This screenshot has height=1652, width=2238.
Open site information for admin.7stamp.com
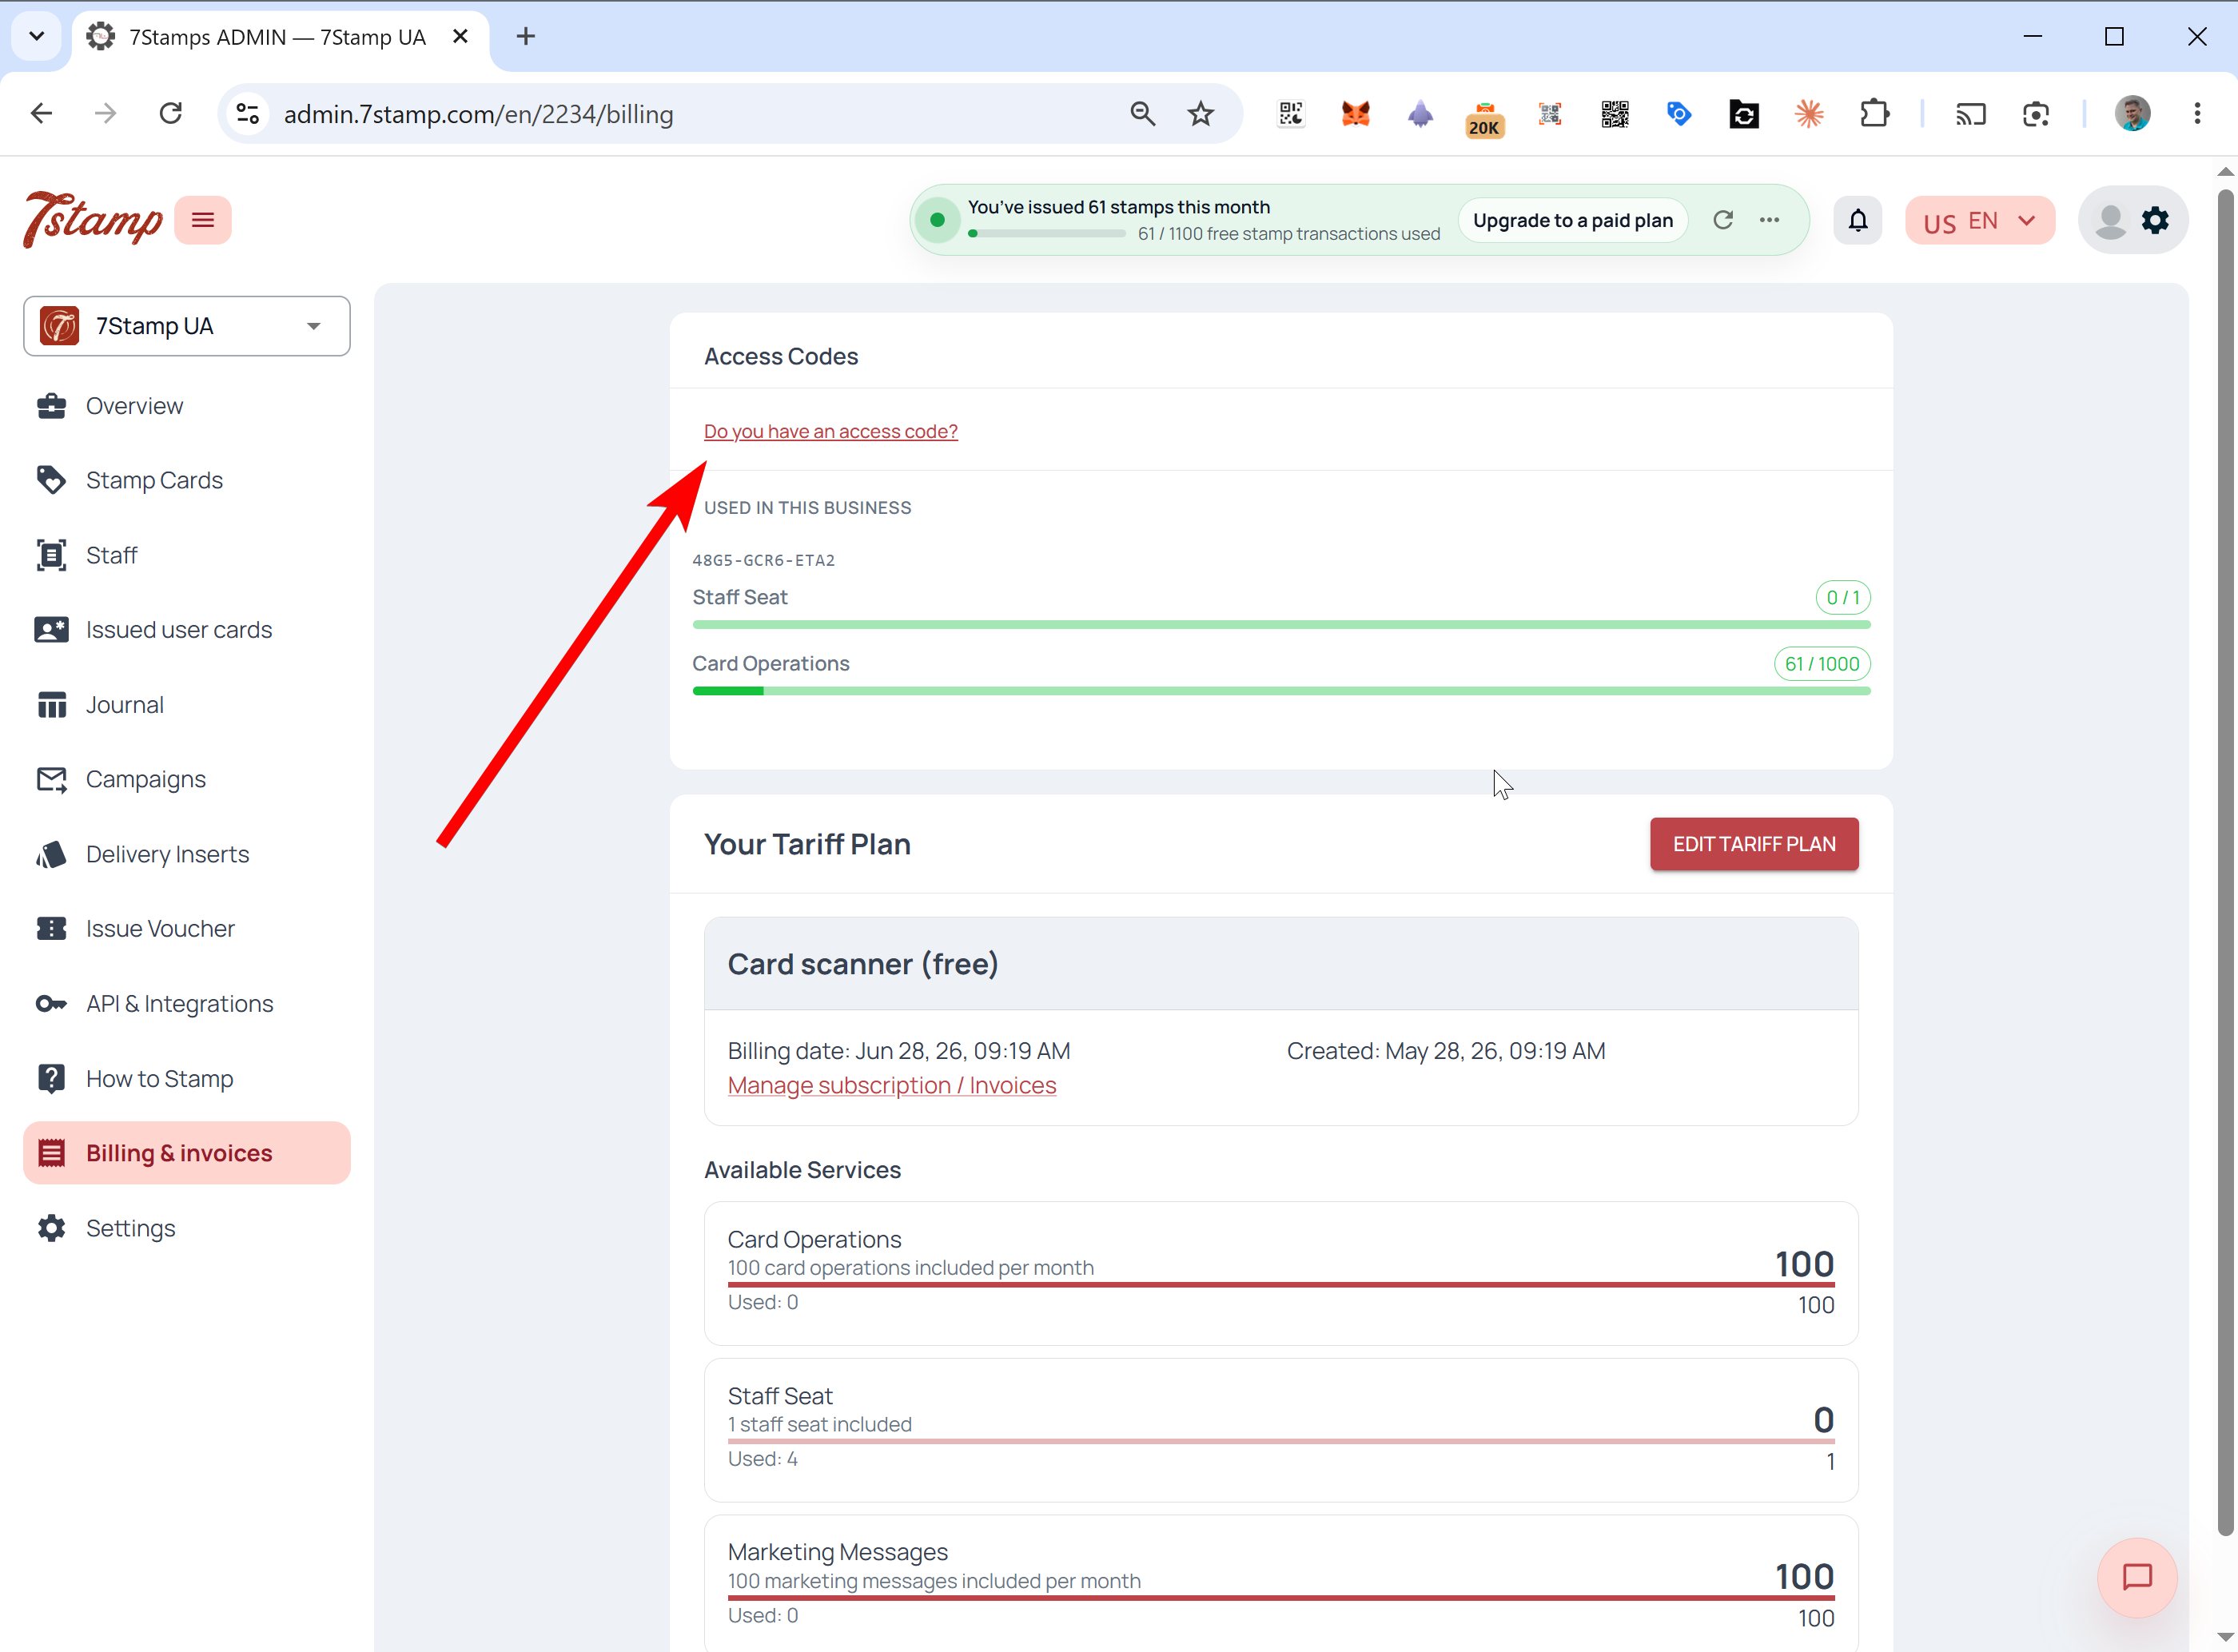pyautogui.click(x=248, y=114)
